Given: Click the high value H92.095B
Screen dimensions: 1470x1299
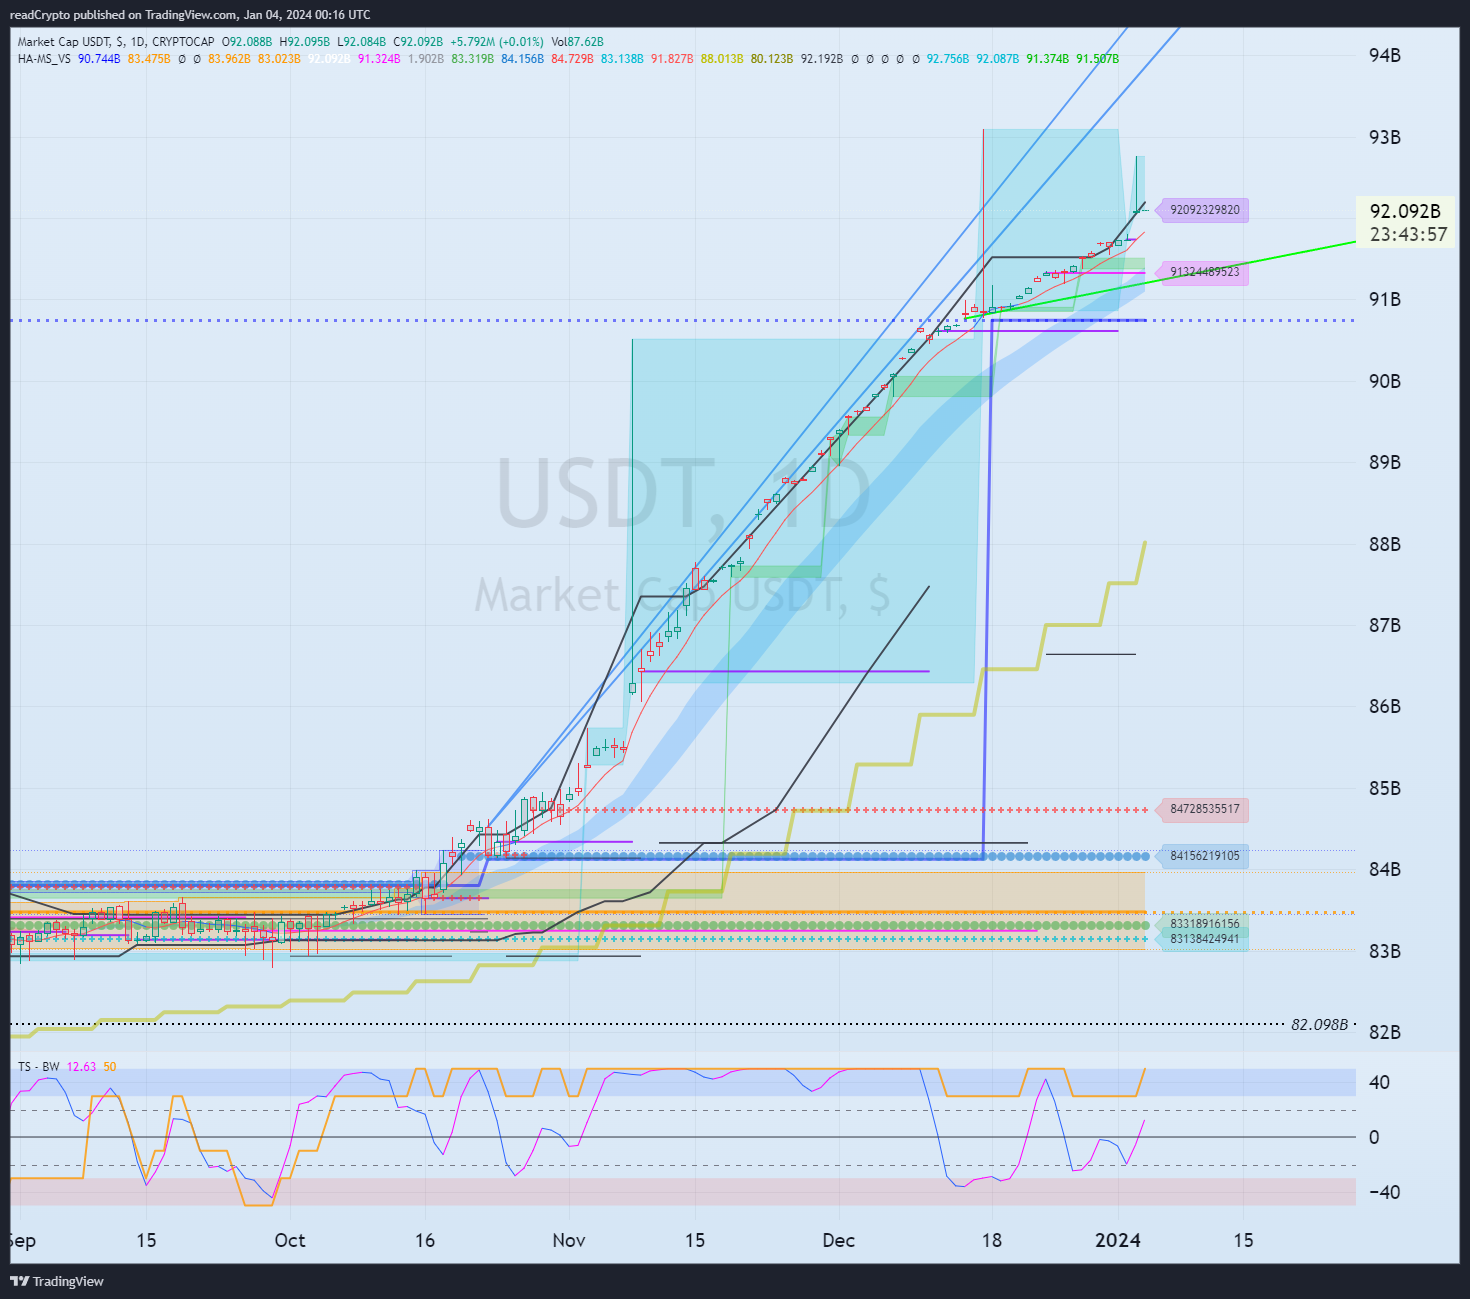Looking at the screenshot, I should (304, 42).
